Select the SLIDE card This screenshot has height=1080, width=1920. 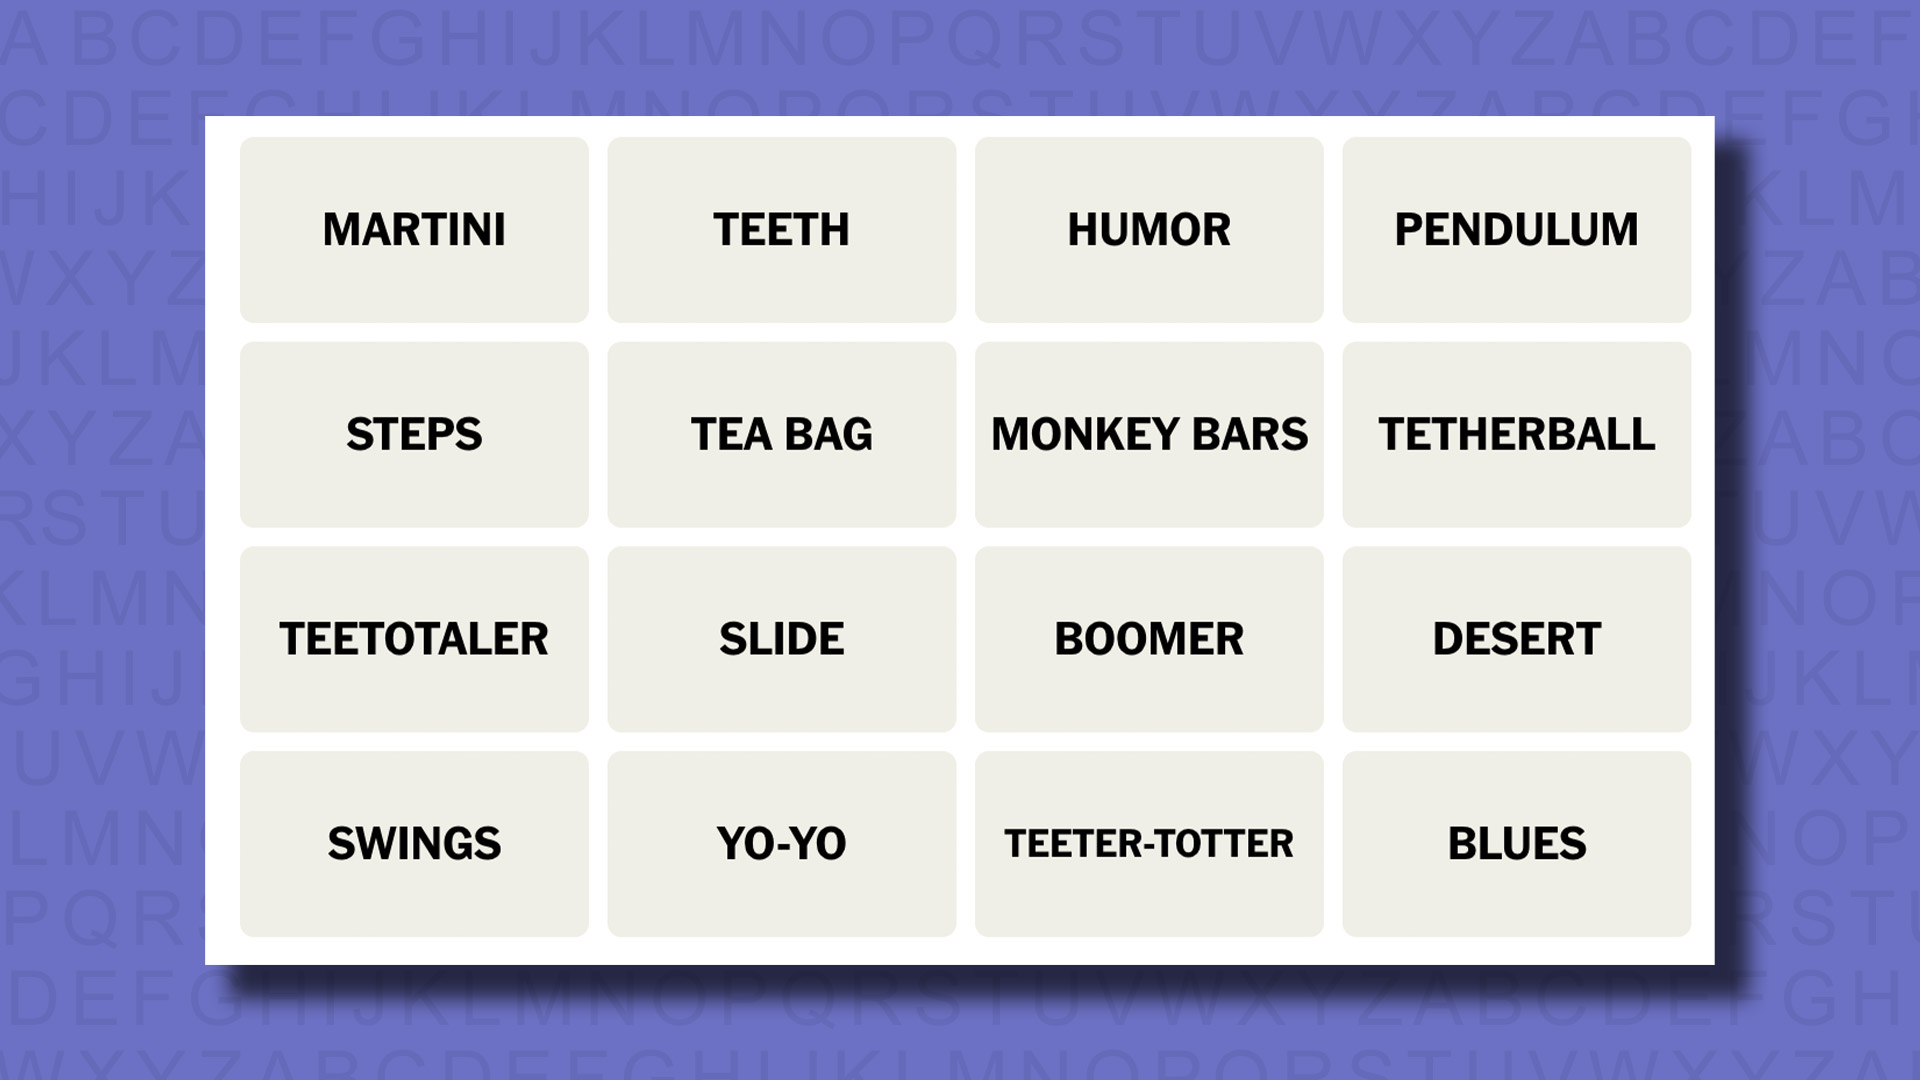point(781,638)
